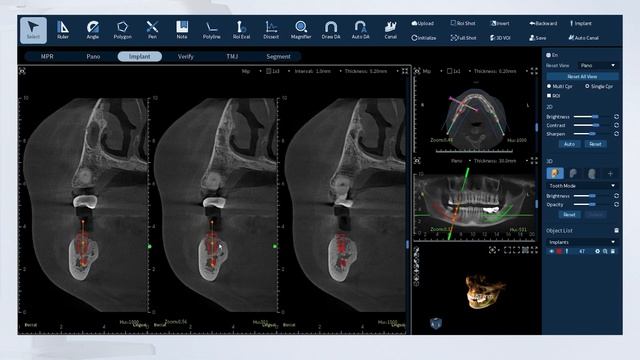This screenshot has width=640, height=360.
Task: Click the Implant placement tool
Action: [x=580, y=23]
